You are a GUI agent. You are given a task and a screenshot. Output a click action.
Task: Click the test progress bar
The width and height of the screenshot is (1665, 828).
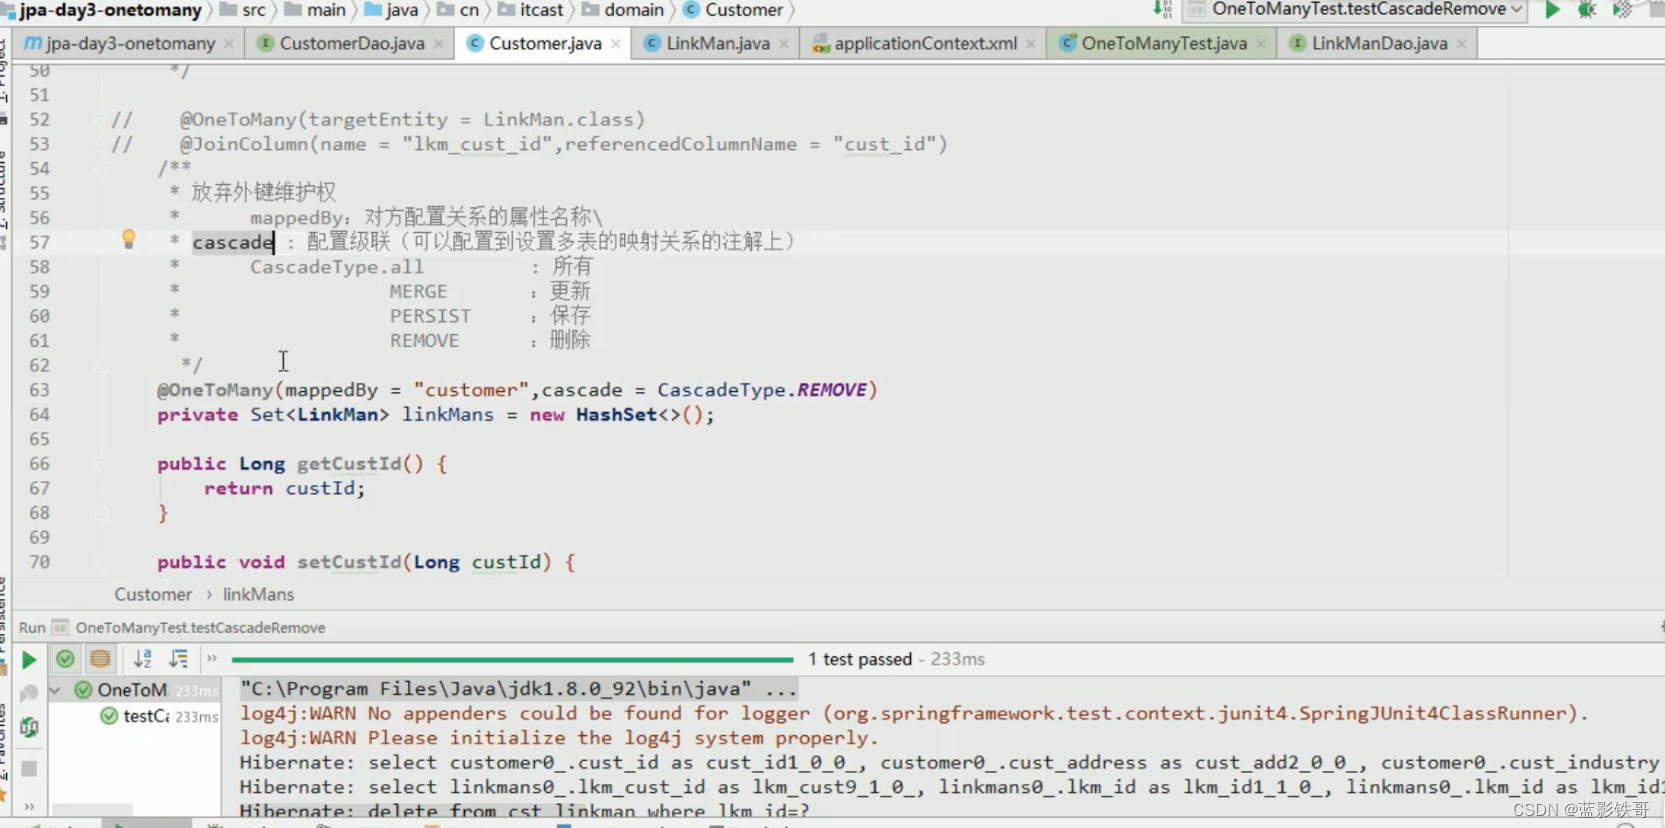point(512,659)
